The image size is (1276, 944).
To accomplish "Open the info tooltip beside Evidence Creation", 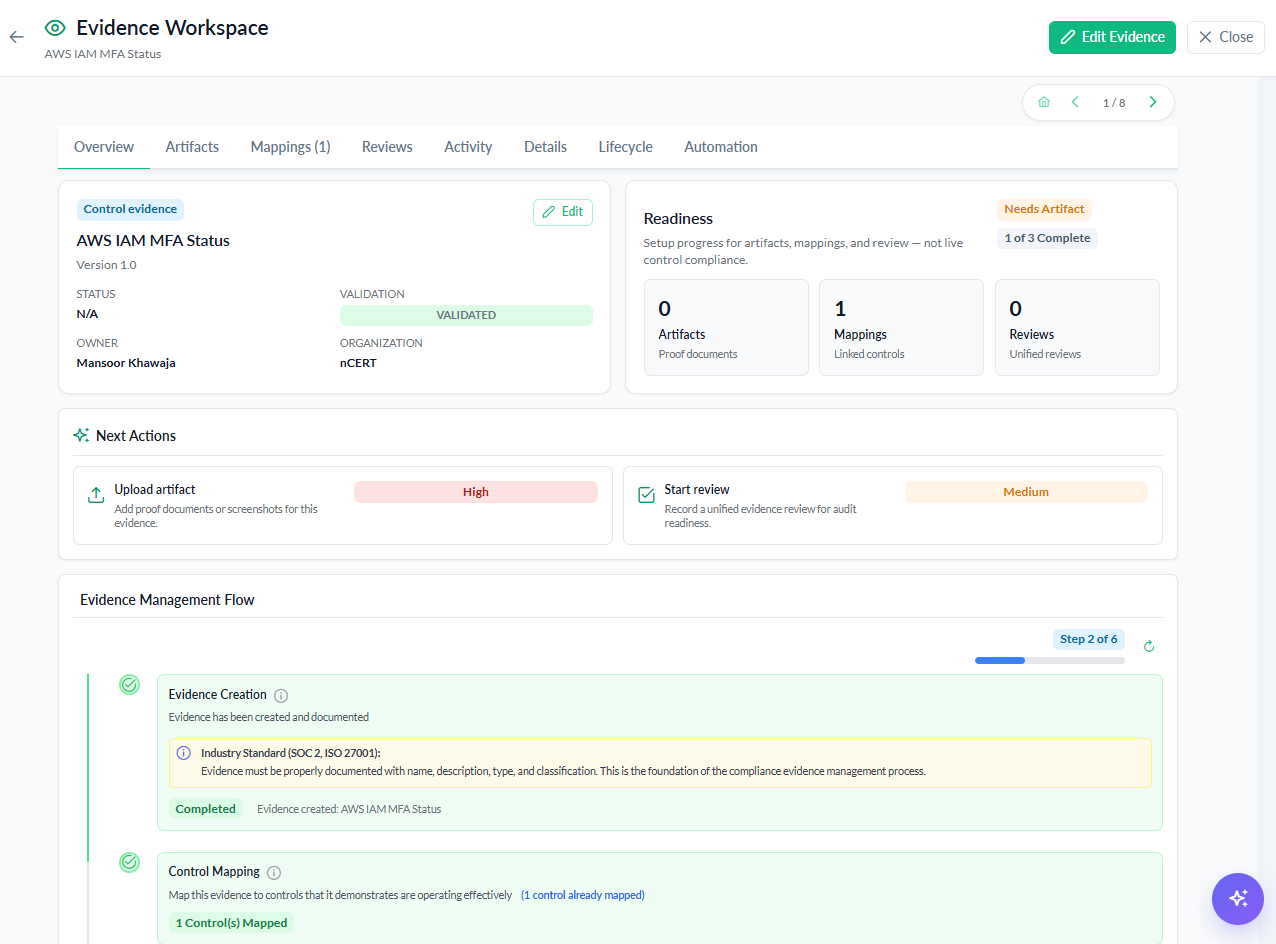I will coord(281,696).
